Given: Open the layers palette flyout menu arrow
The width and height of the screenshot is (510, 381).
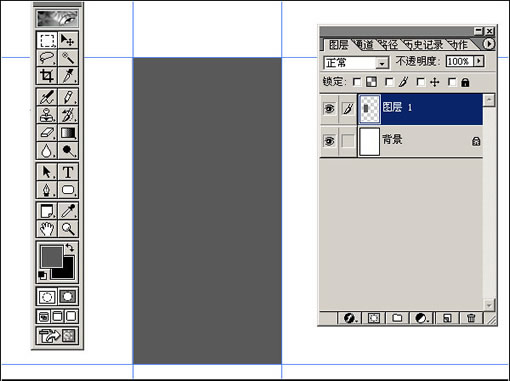Looking at the screenshot, I should (489, 44).
